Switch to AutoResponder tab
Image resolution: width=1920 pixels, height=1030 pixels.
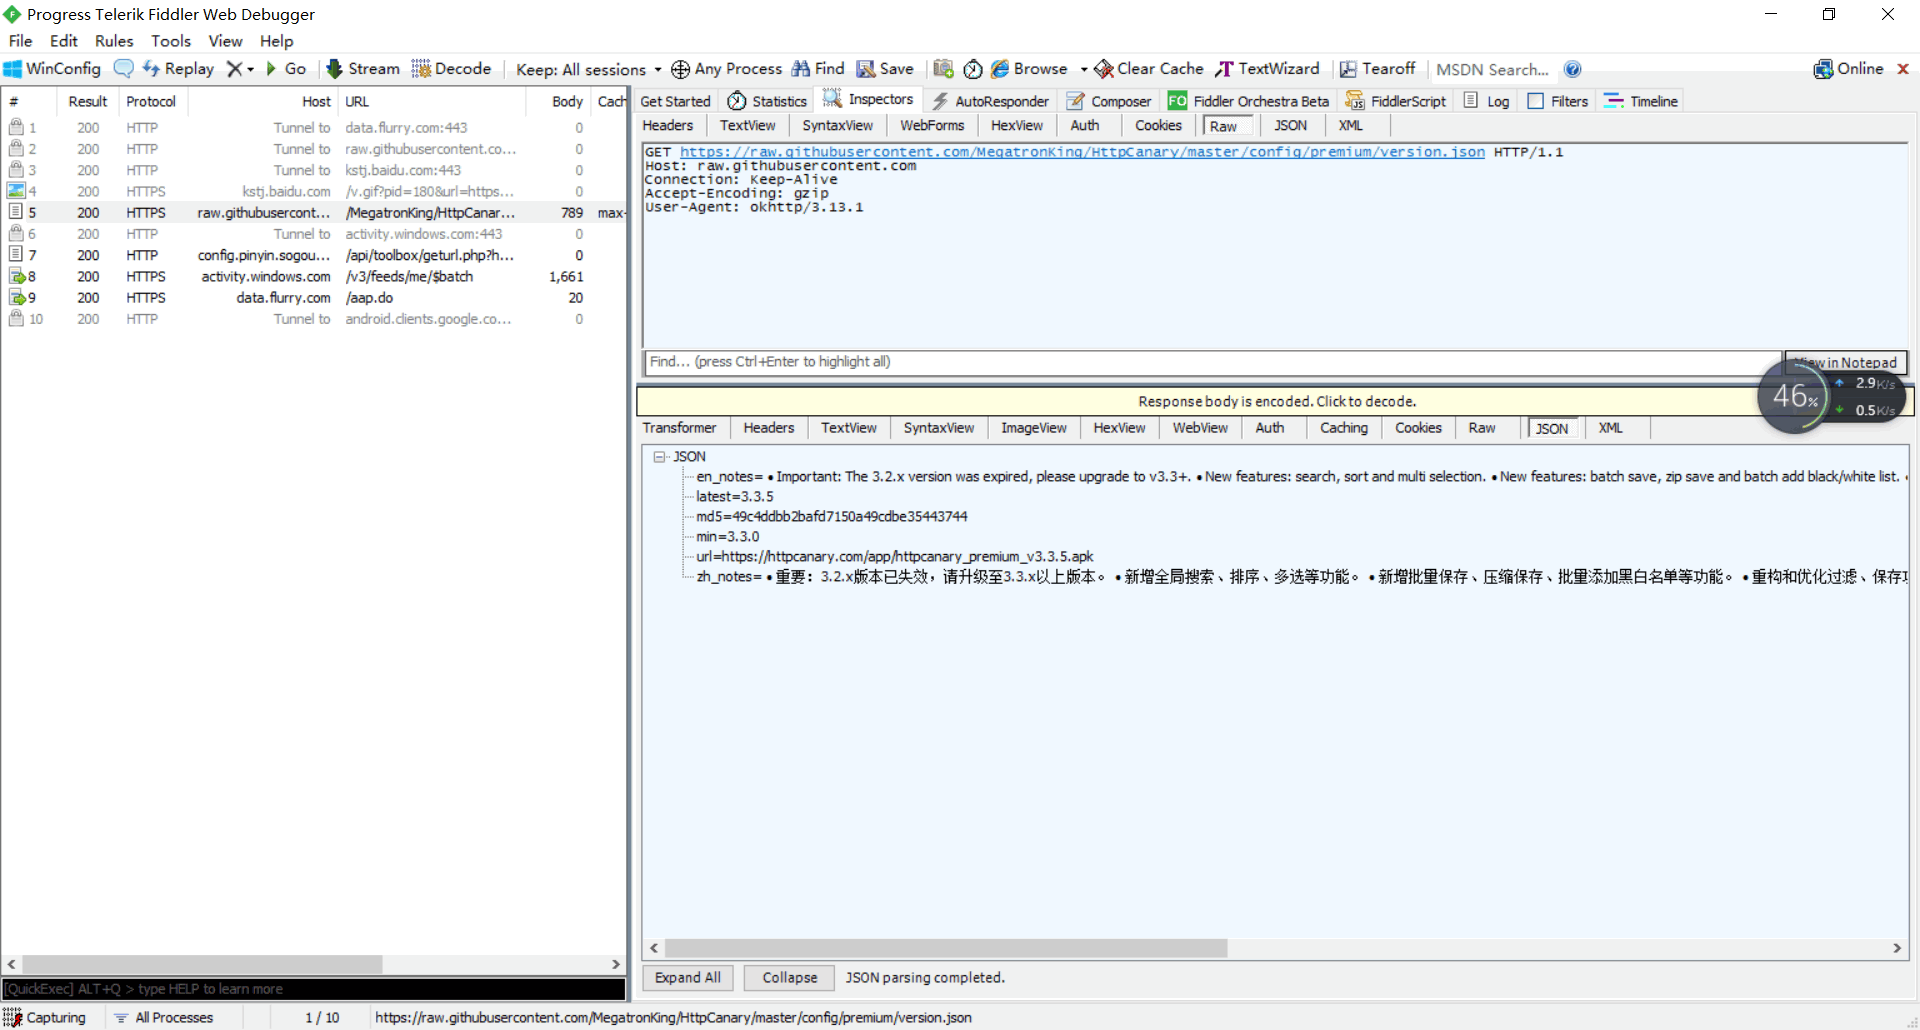point(990,101)
